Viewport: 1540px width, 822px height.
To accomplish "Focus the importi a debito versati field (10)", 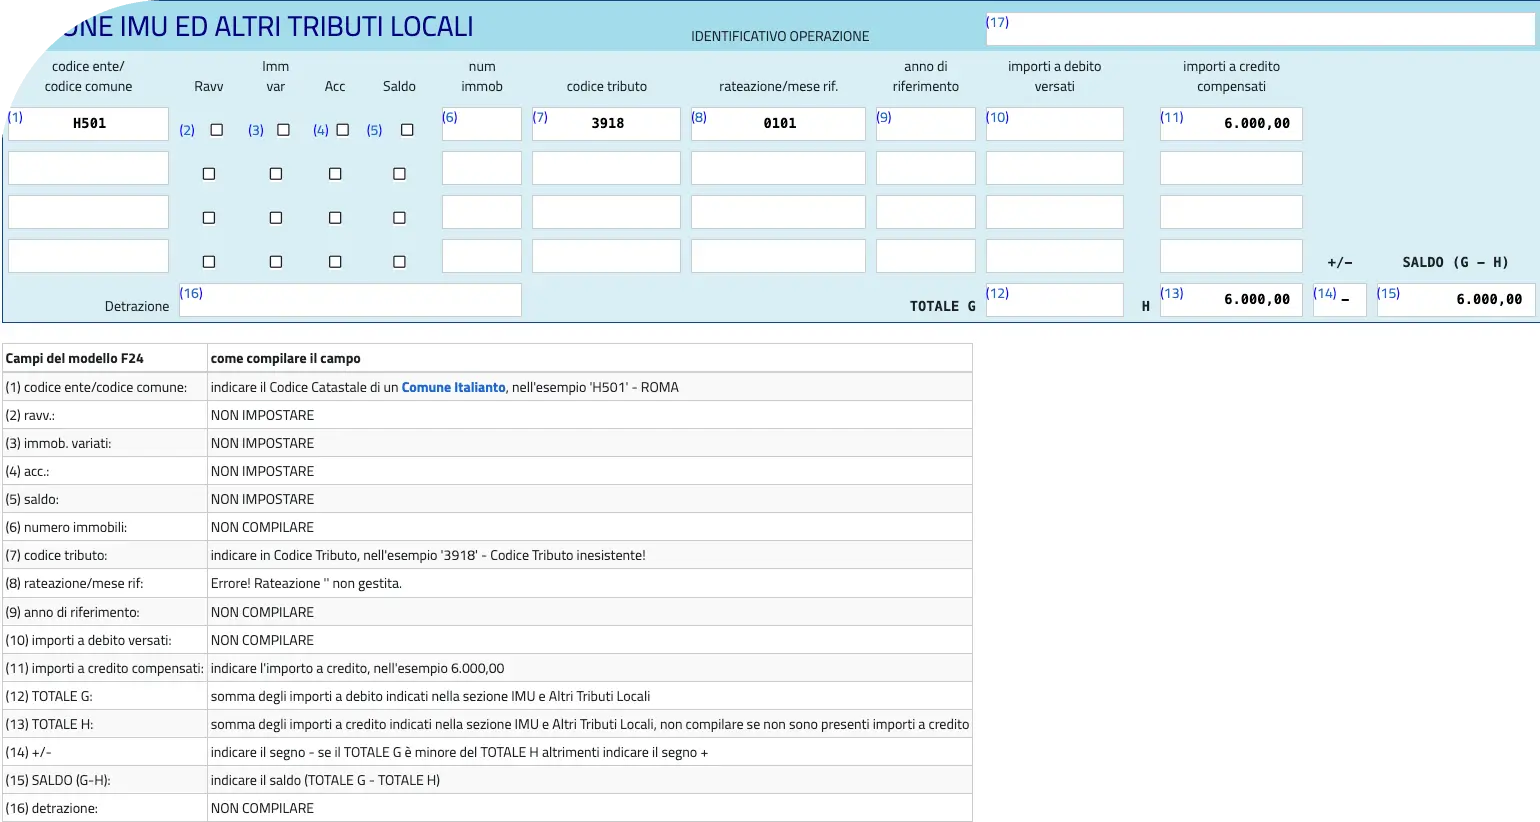I will point(1055,124).
